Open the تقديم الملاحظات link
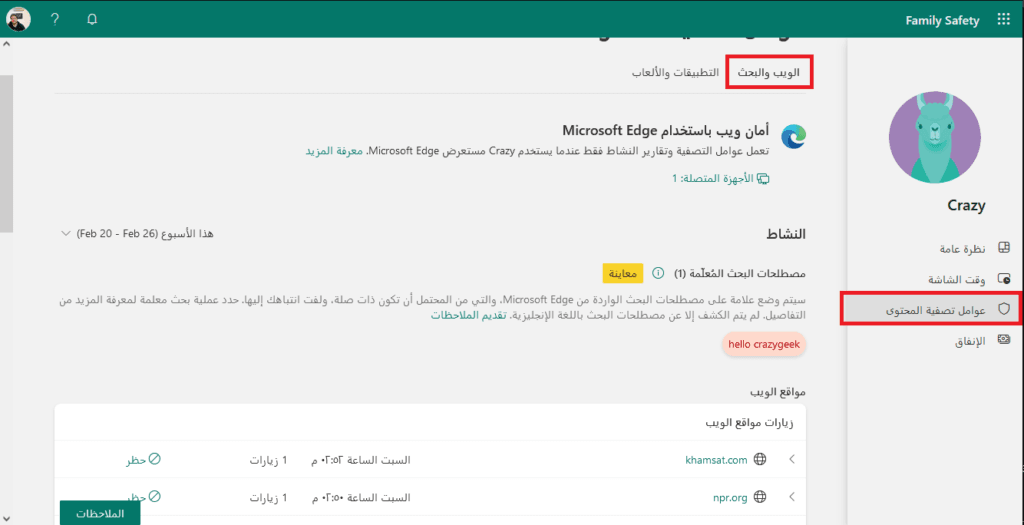The width and height of the screenshot is (1024, 525). (x=468, y=315)
